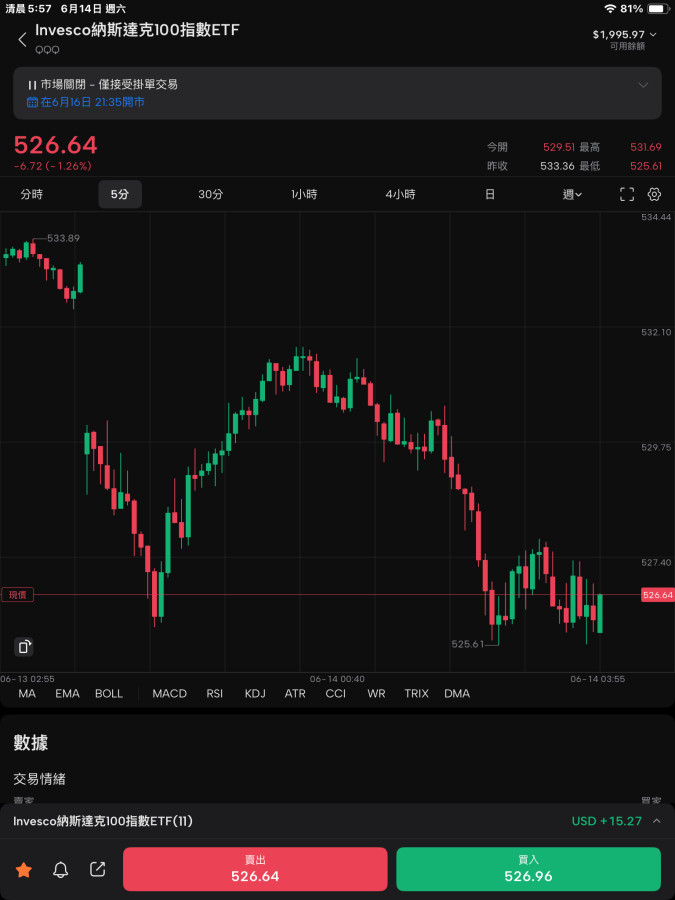Tap the 在6月16日 21:35開市 link
This screenshot has height=900, width=675.
[x=92, y=103]
